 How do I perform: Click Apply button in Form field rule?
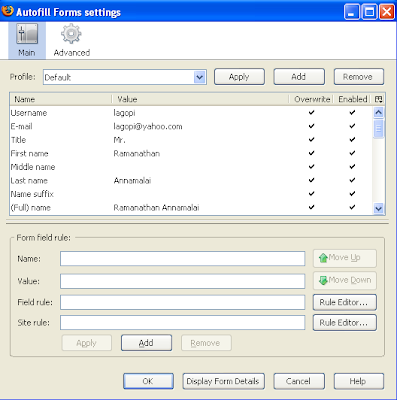point(87,343)
